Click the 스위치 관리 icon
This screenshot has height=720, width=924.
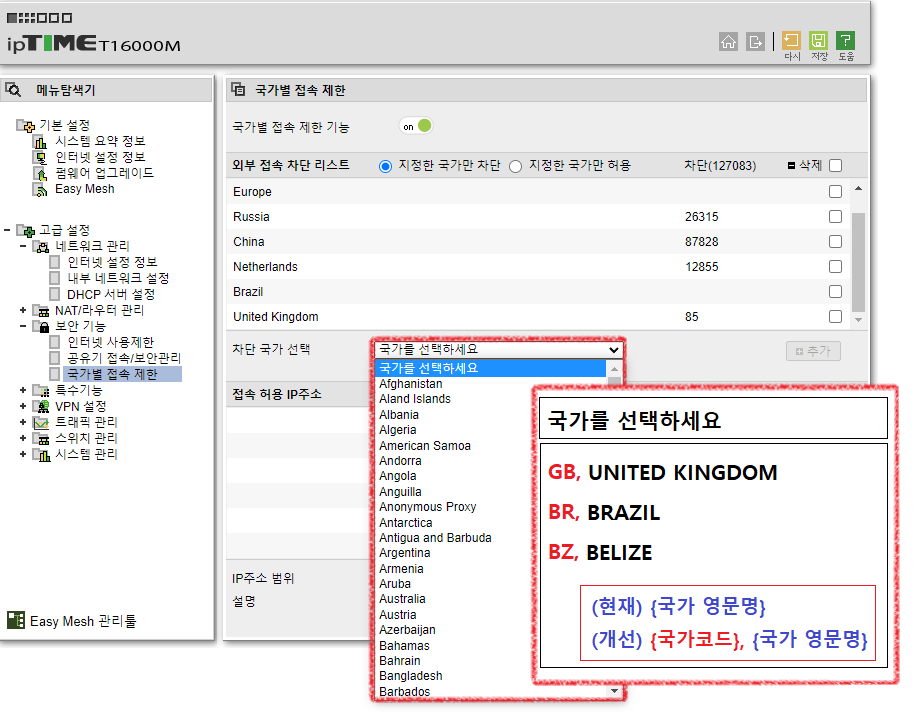[x=41, y=438]
